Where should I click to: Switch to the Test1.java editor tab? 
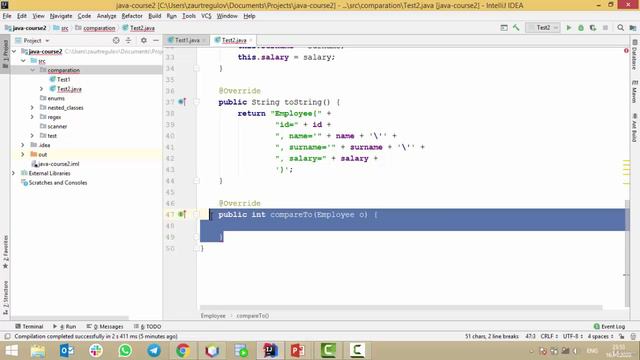click(x=187, y=40)
